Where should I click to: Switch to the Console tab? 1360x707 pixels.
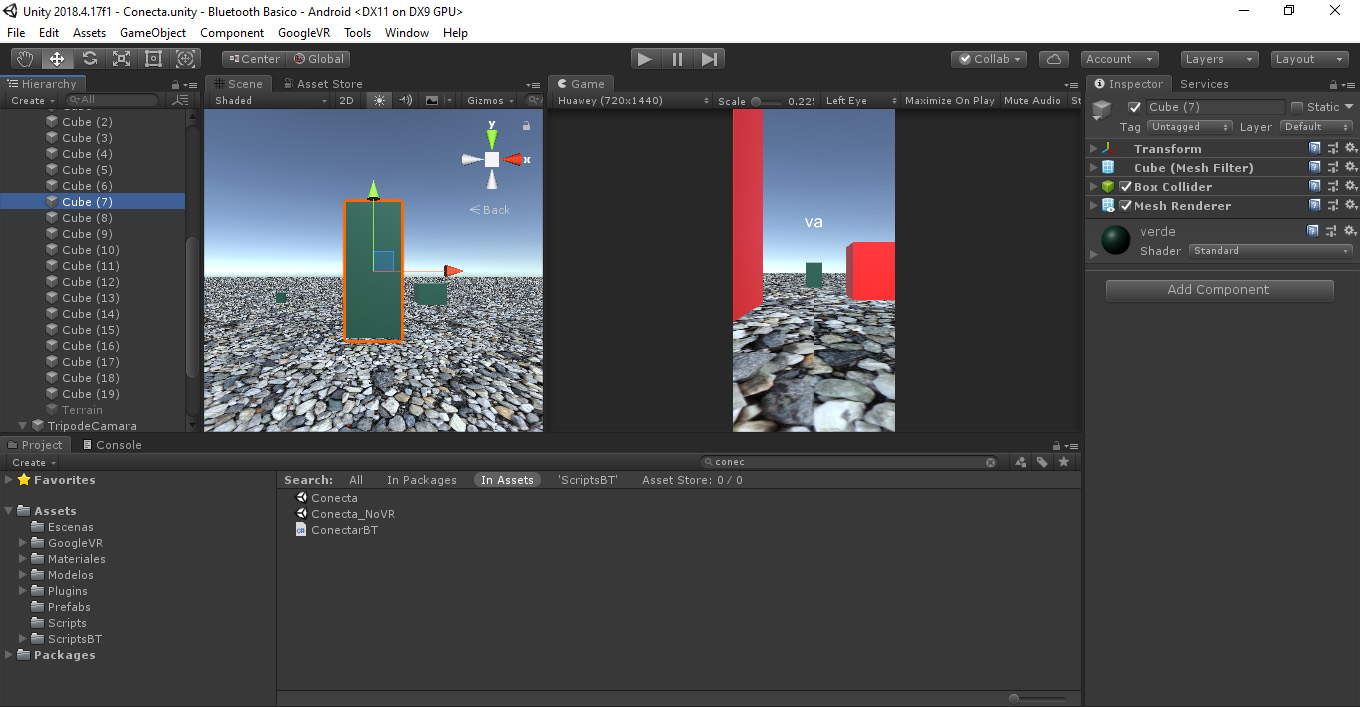[112, 445]
